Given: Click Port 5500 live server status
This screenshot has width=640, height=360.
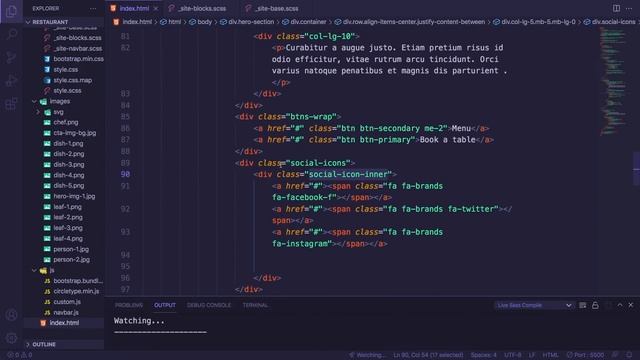Looking at the screenshot, I should tap(585, 355).
